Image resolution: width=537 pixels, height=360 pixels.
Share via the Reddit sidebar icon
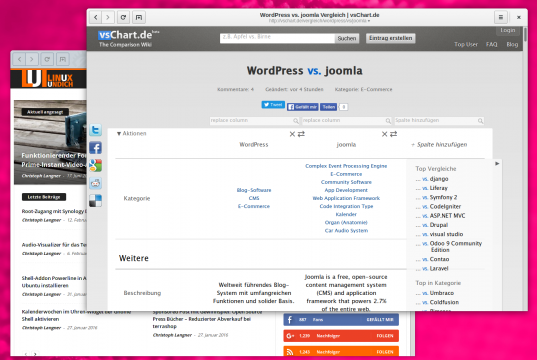[x=96, y=183]
